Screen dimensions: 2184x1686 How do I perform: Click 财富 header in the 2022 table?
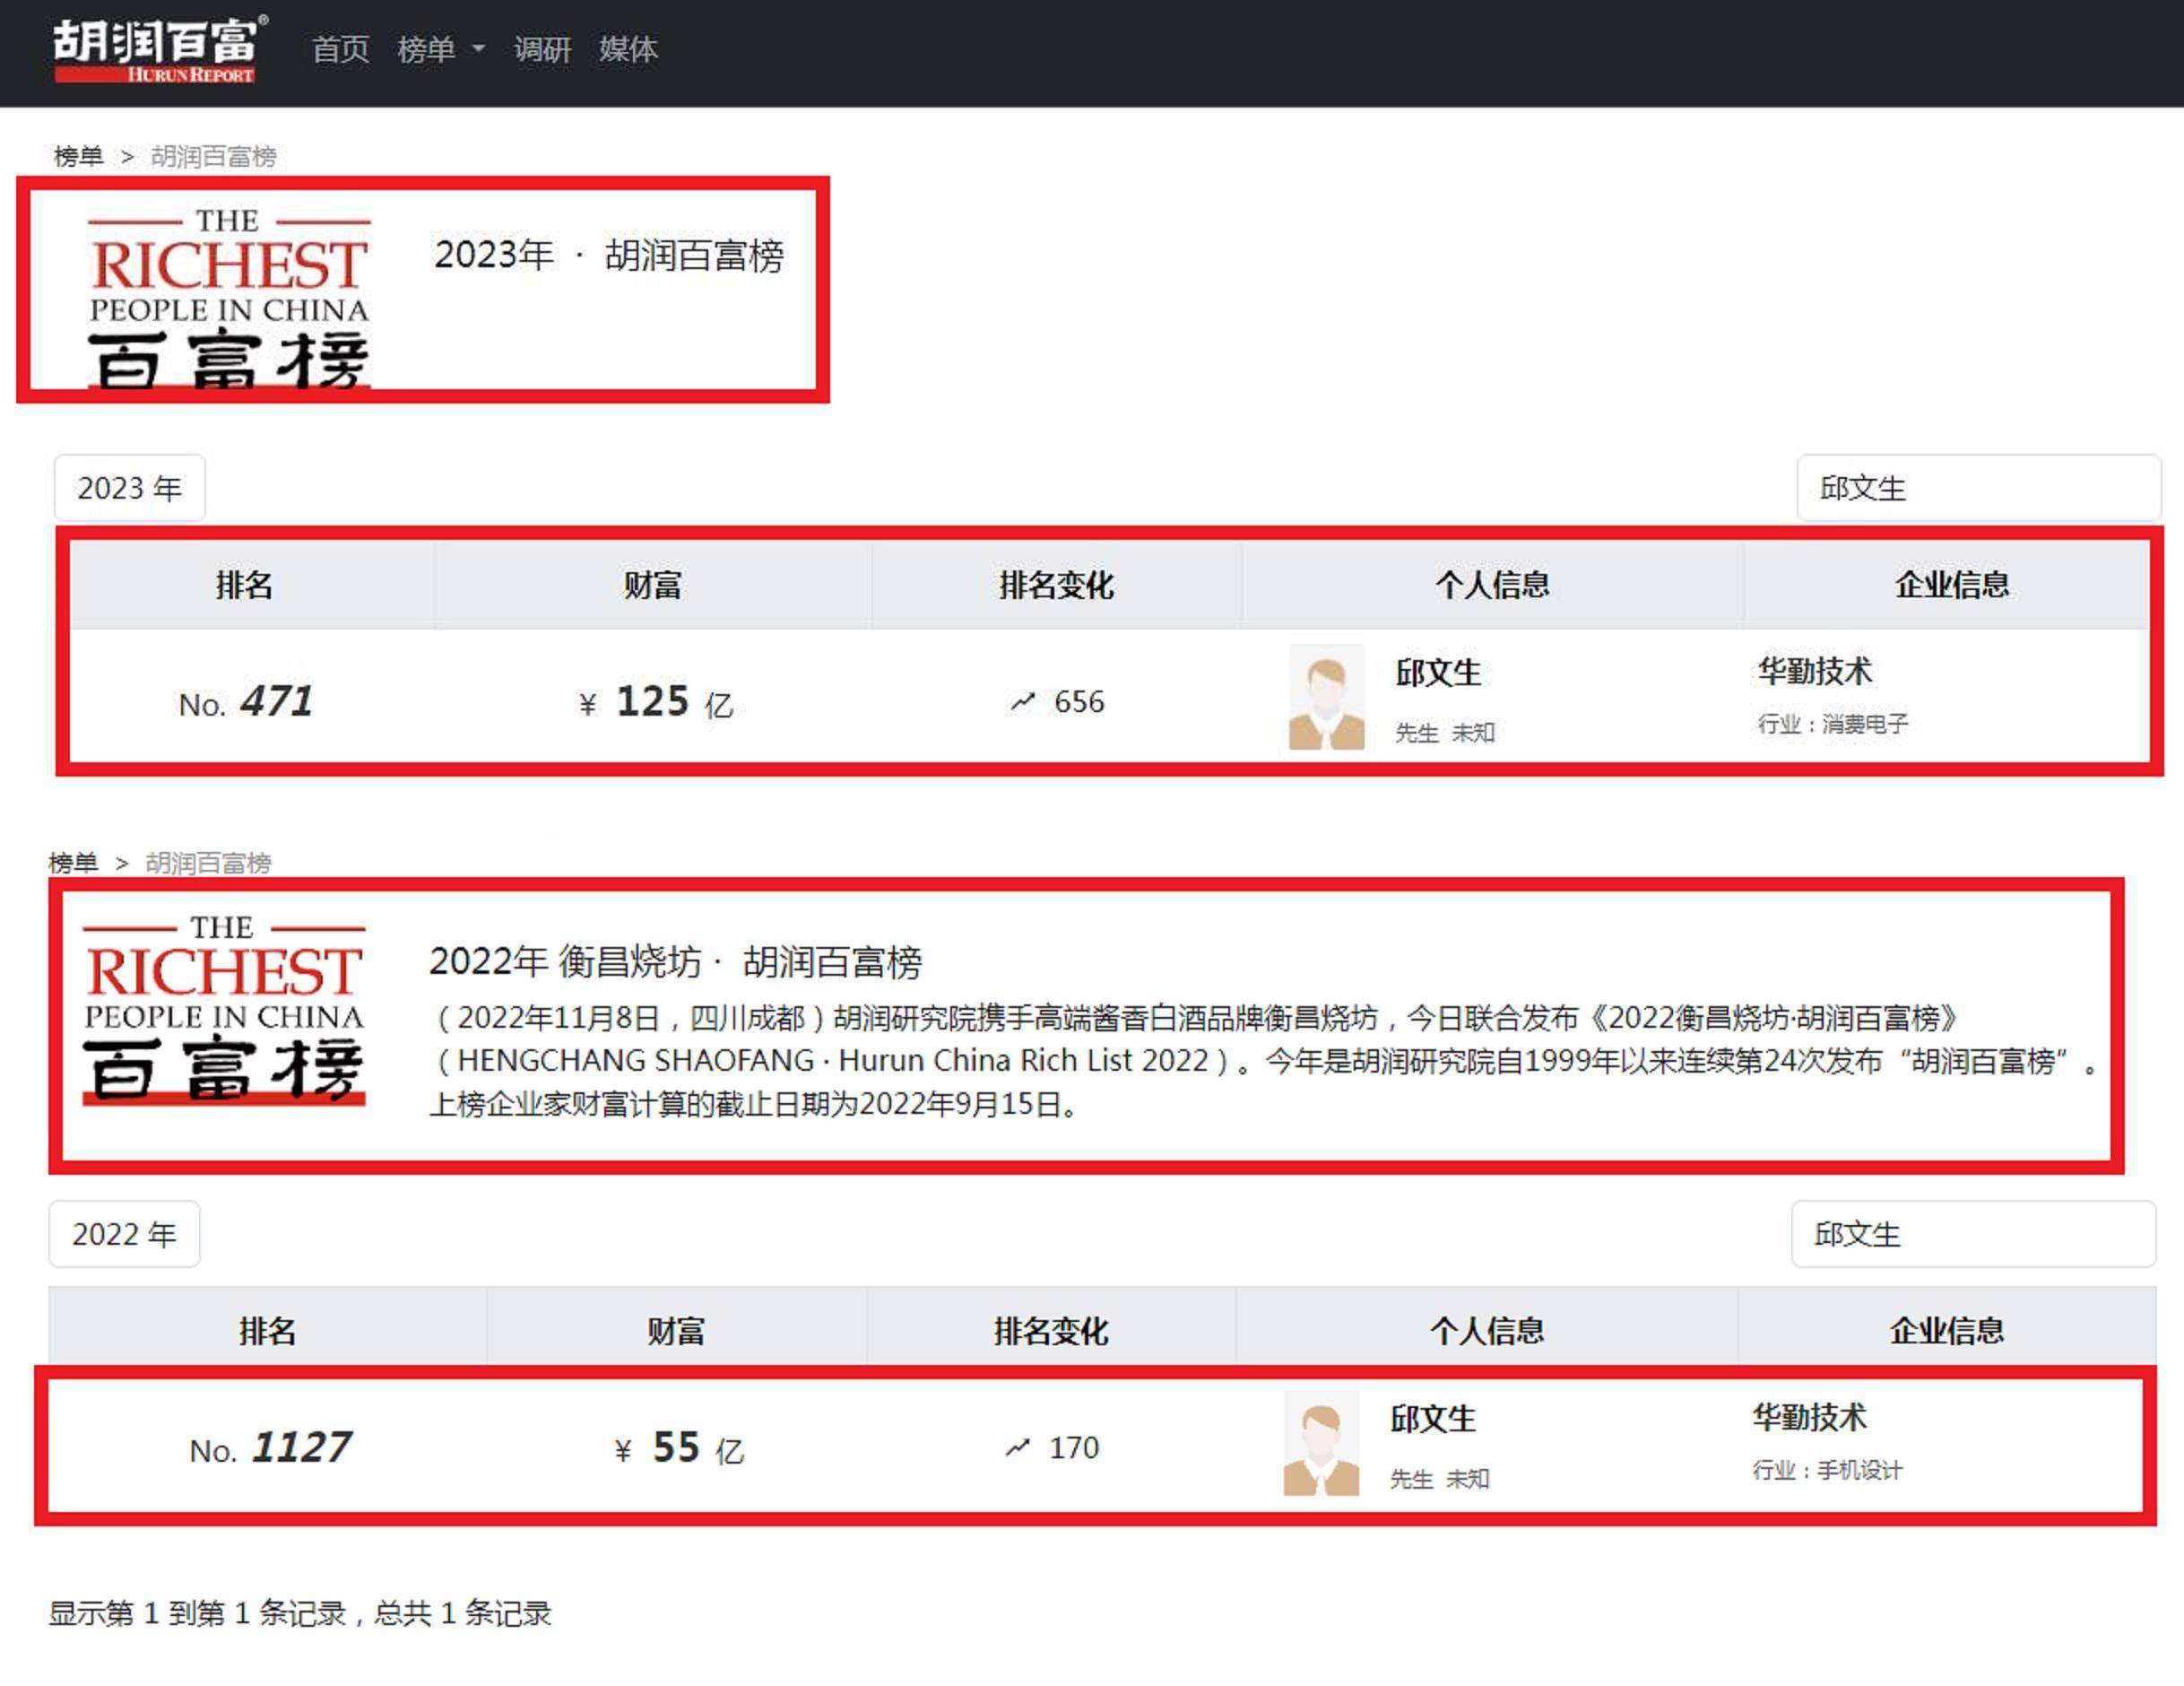[675, 1331]
